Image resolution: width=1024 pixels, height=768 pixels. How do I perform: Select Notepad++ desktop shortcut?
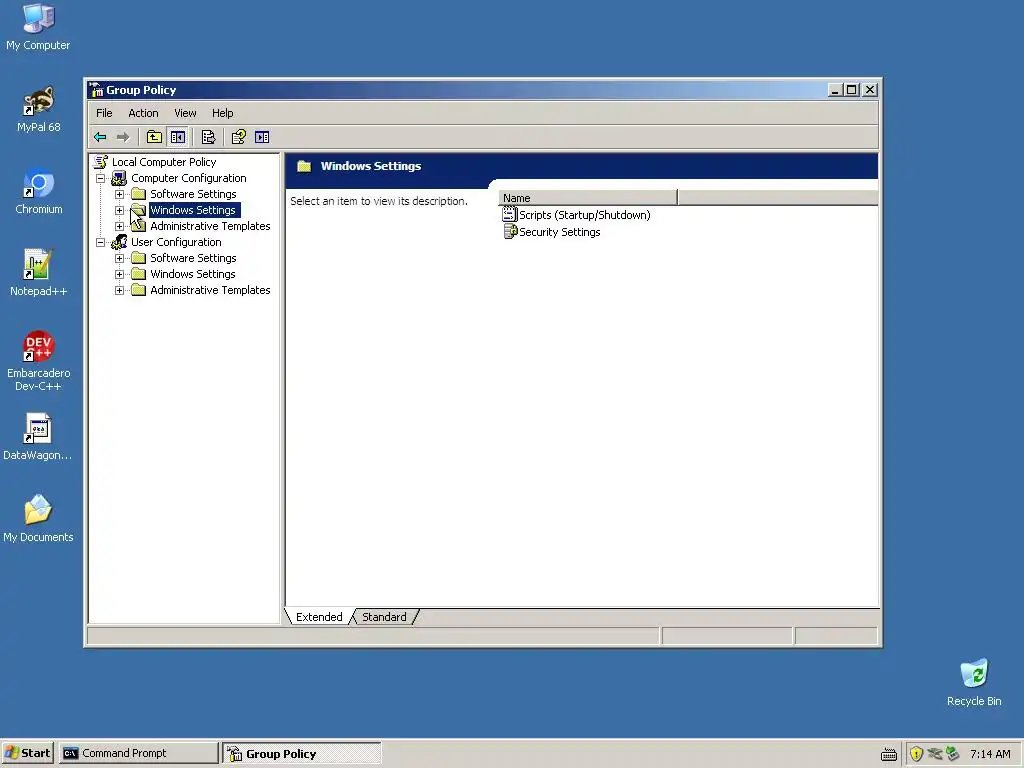[x=38, y=274]
